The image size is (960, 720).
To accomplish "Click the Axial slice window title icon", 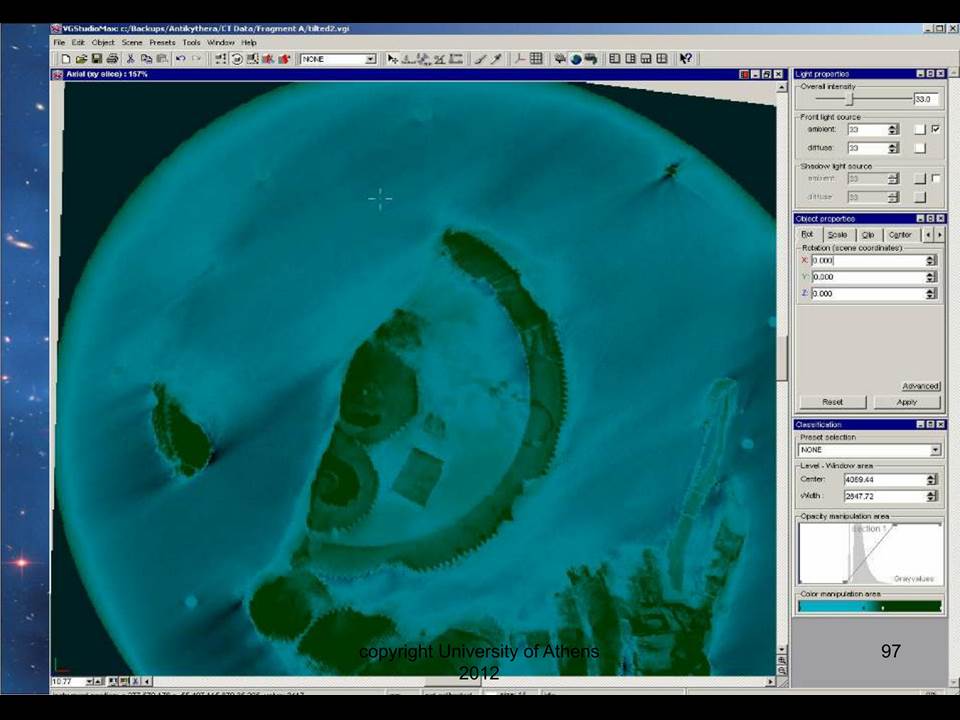I will pyautogui.click(x=58, y=74).
